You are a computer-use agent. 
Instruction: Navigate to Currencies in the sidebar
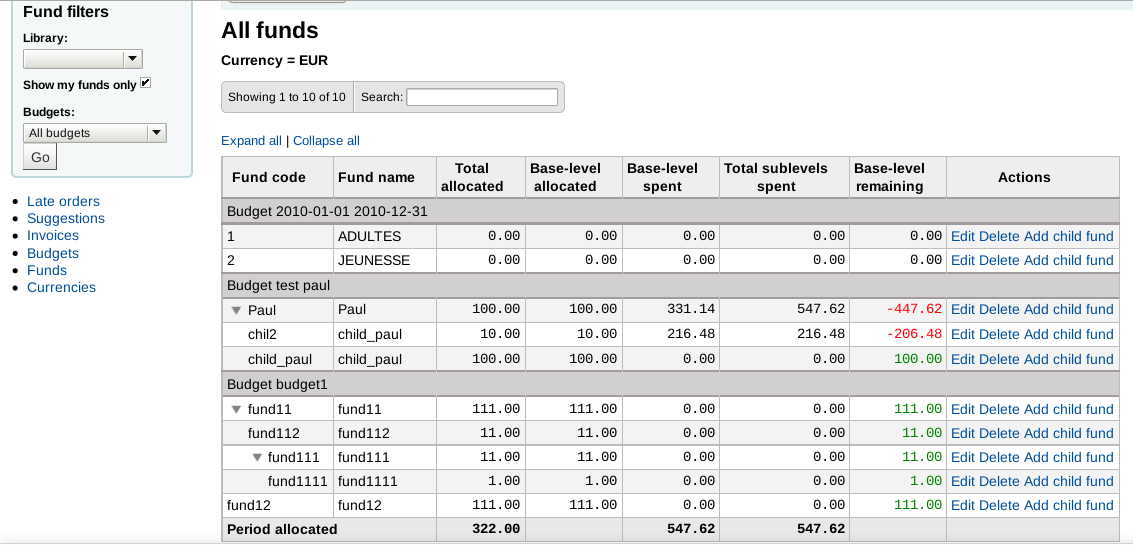point(61,287)
